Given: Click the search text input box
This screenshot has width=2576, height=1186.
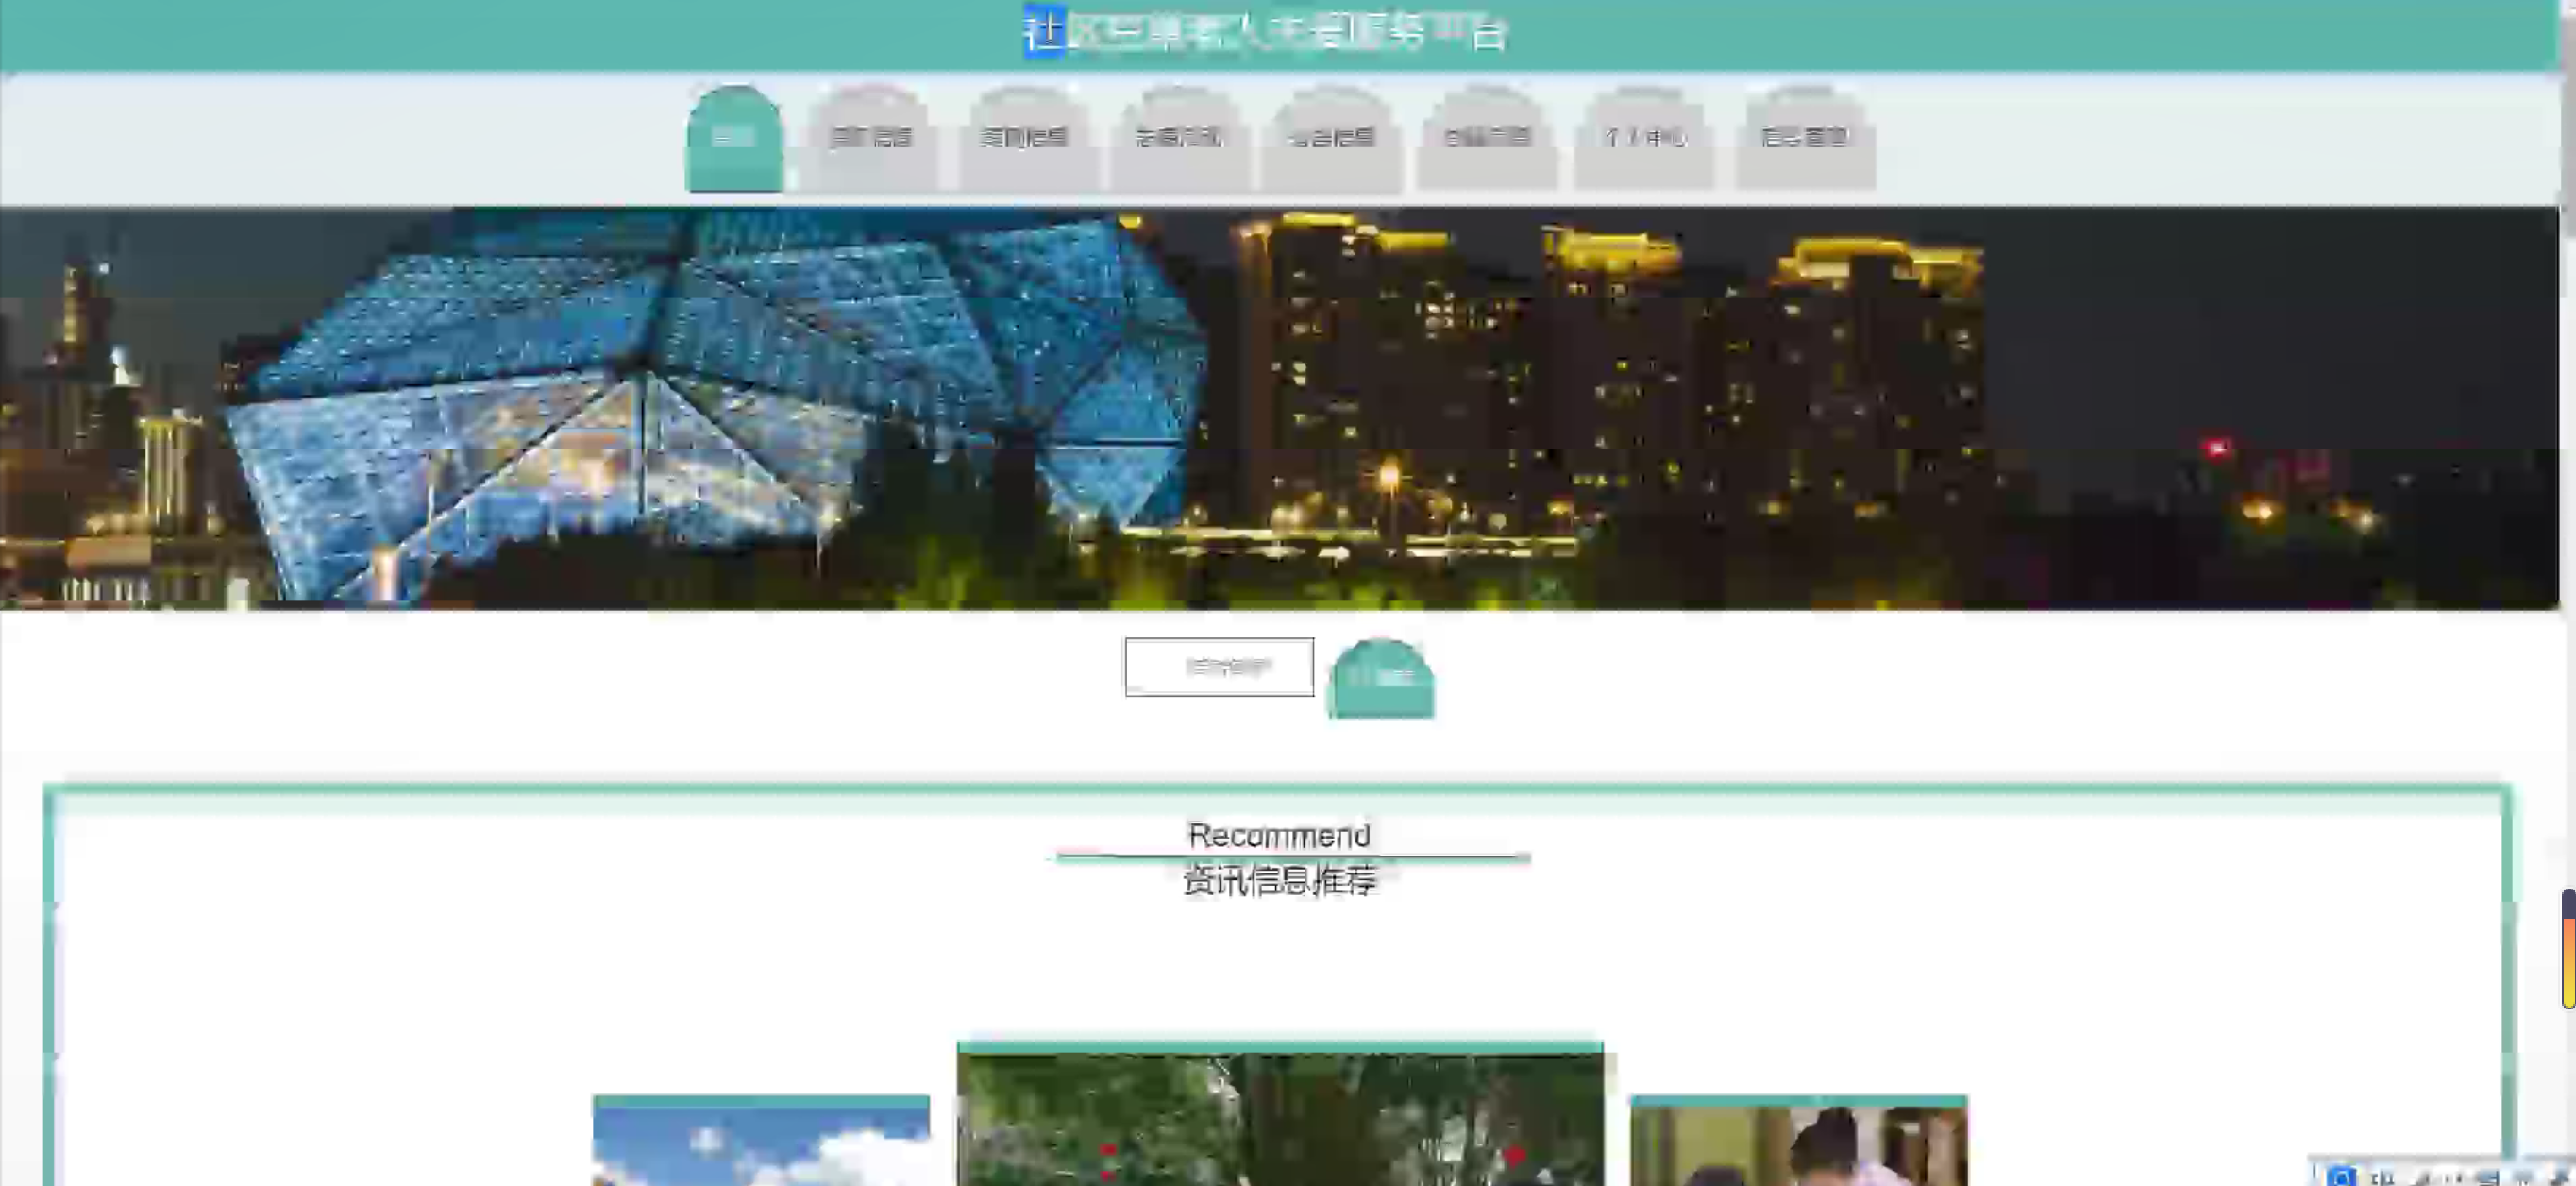Looking at the screenshot, I should click(1218, 667).
